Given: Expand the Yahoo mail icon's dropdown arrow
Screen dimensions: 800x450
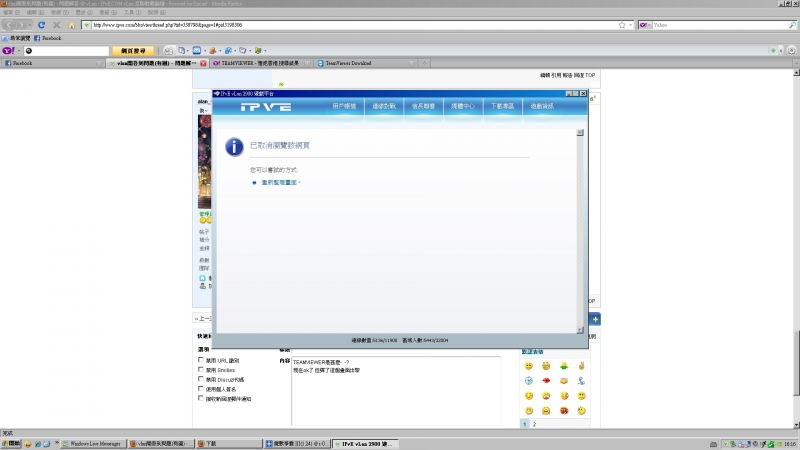Looking at the screenshot, I should click(205, 51).
